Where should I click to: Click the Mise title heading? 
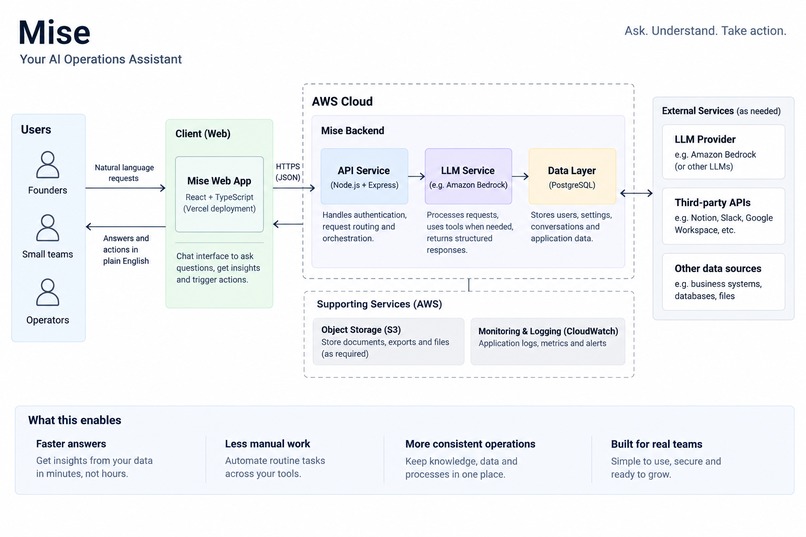54,32
